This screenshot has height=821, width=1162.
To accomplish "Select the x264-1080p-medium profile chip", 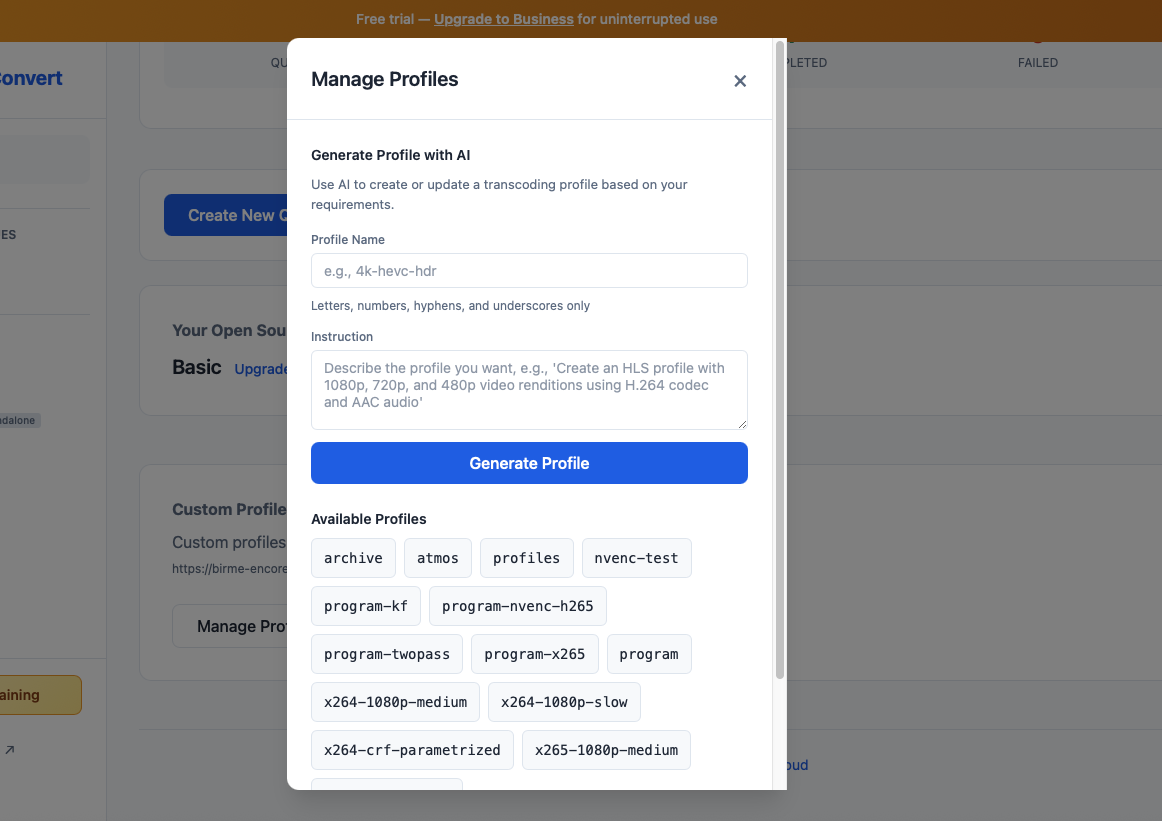I will click(394, 702).
